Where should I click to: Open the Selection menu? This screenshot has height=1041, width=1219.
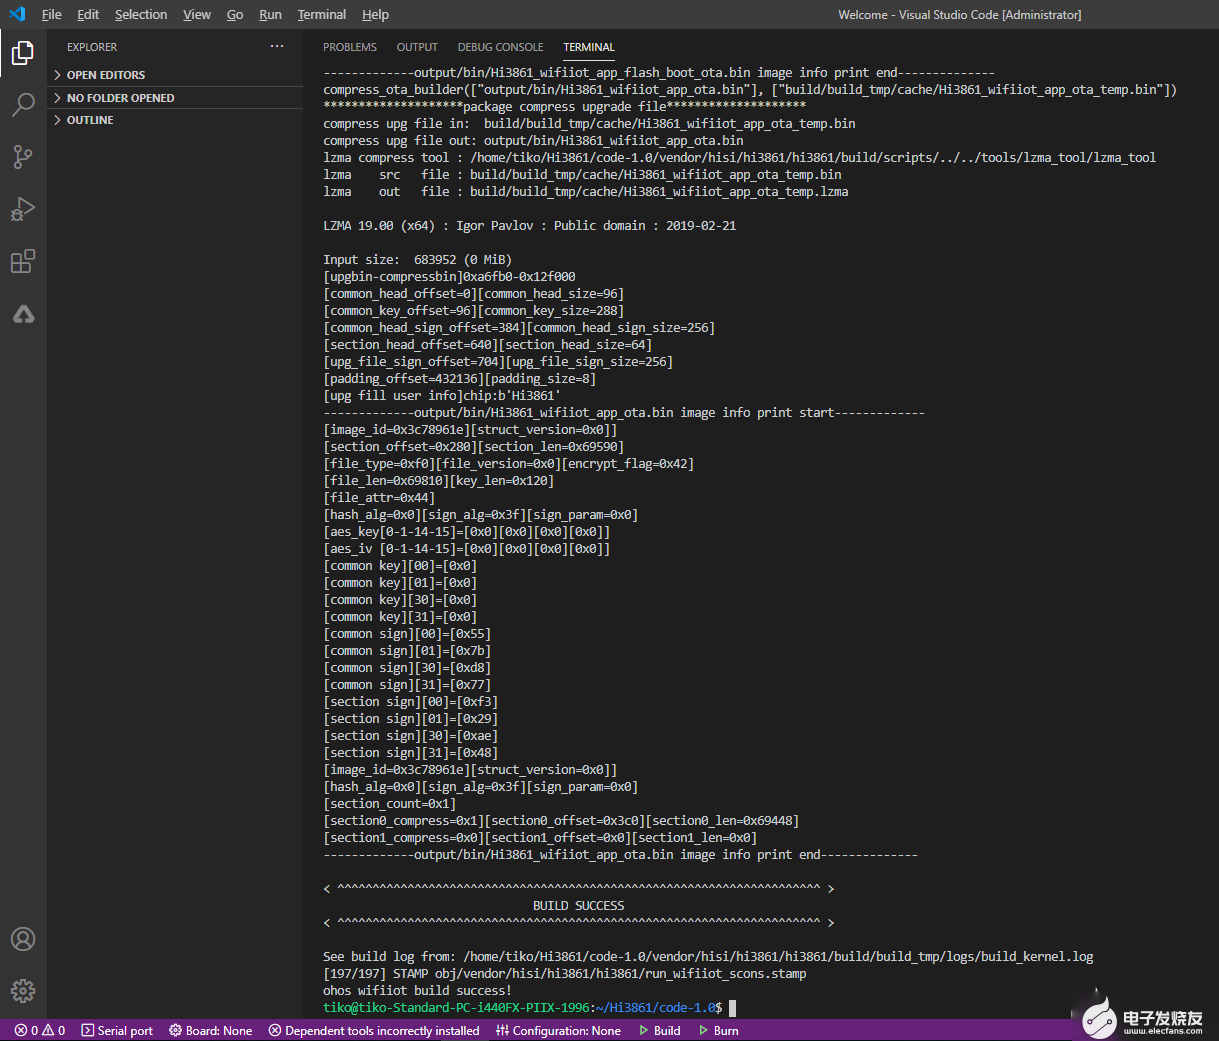[x=141, y=15]
